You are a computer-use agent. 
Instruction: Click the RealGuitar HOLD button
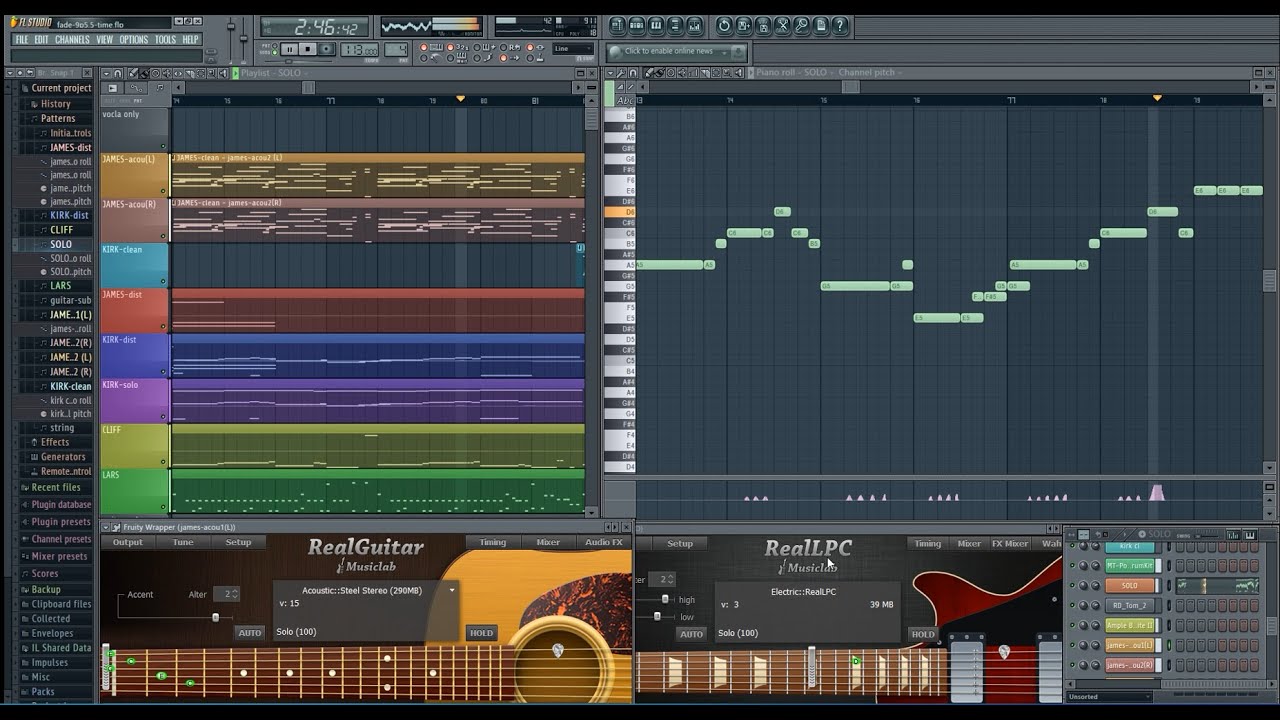[482, 633]
